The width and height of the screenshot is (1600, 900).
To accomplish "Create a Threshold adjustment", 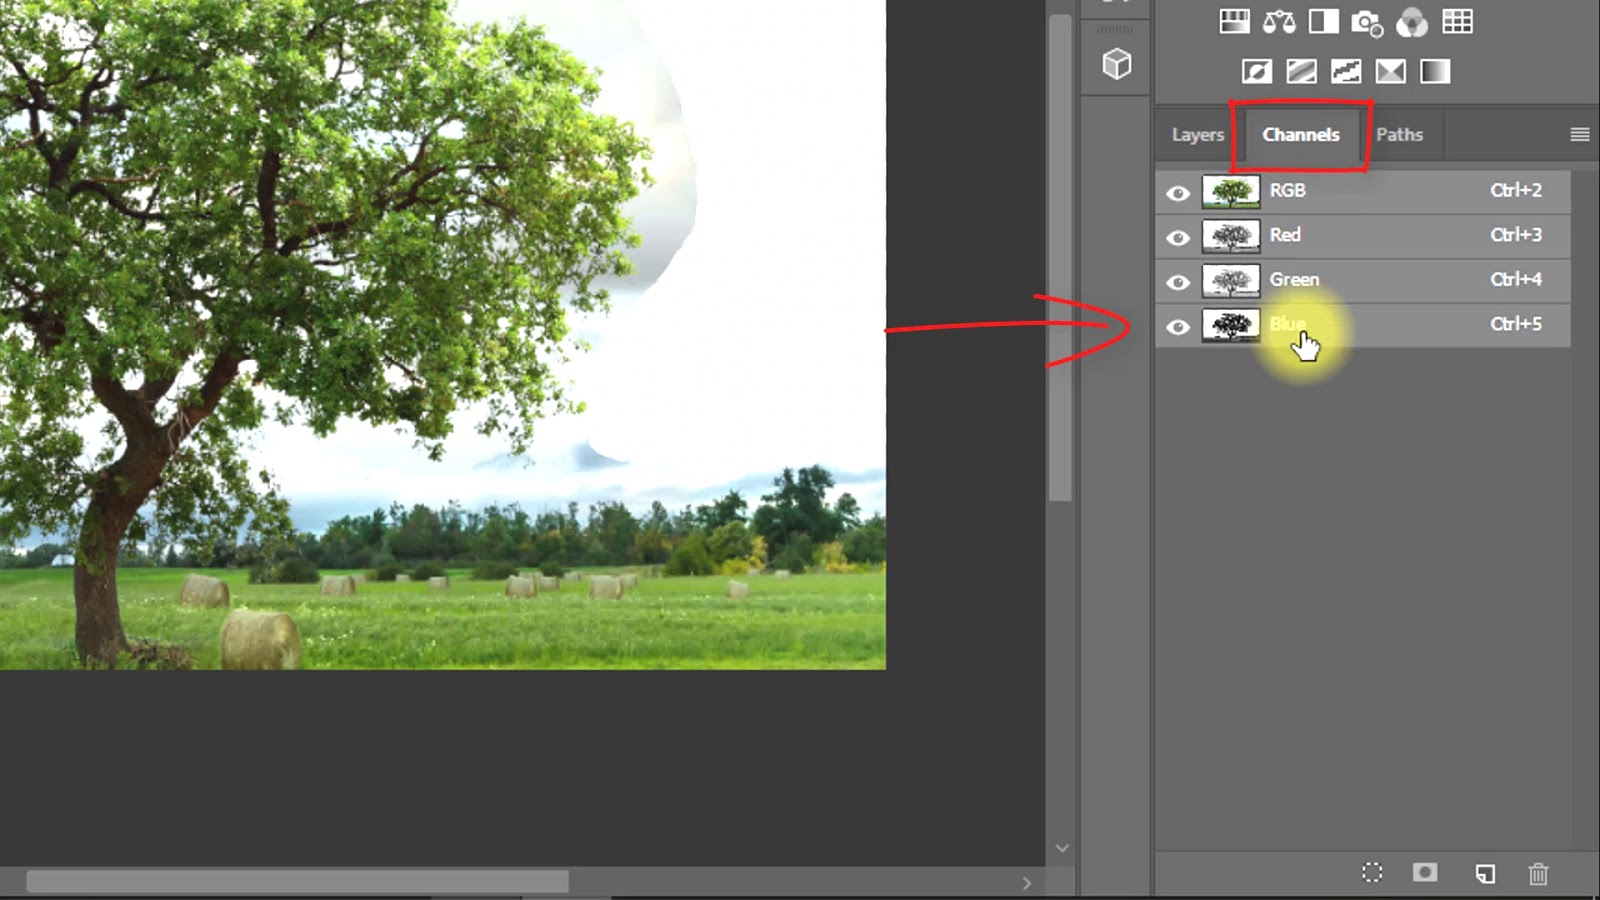I will coord(1346,70).
